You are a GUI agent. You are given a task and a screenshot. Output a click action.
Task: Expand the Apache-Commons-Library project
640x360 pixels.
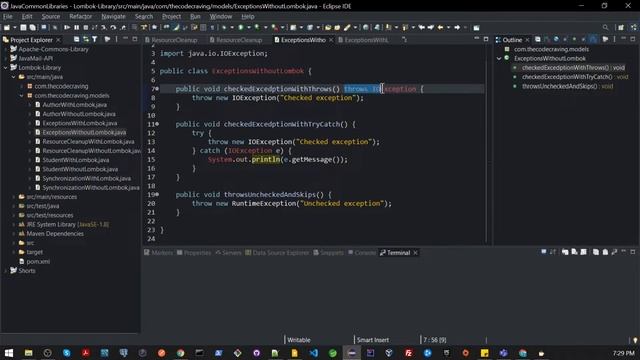[x=6, y=49]
